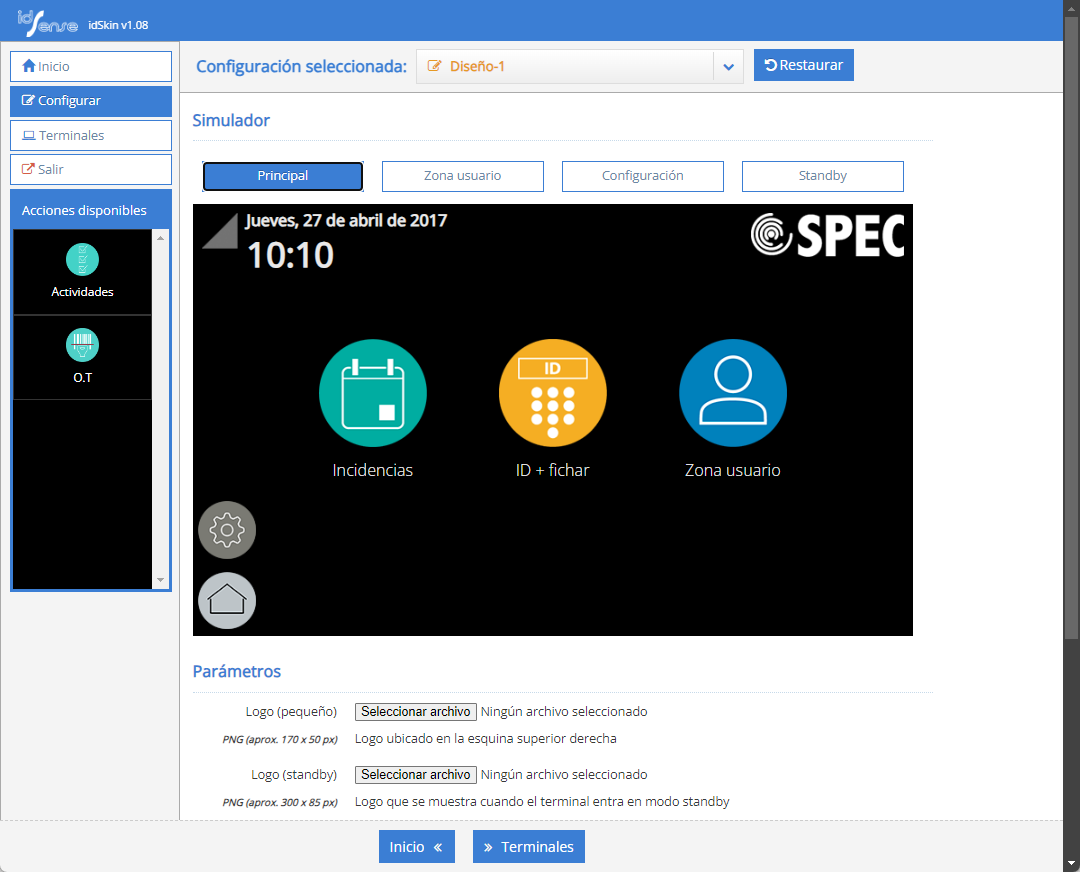
Task: Switch to the Configuración tab
Action: point(643,176)
